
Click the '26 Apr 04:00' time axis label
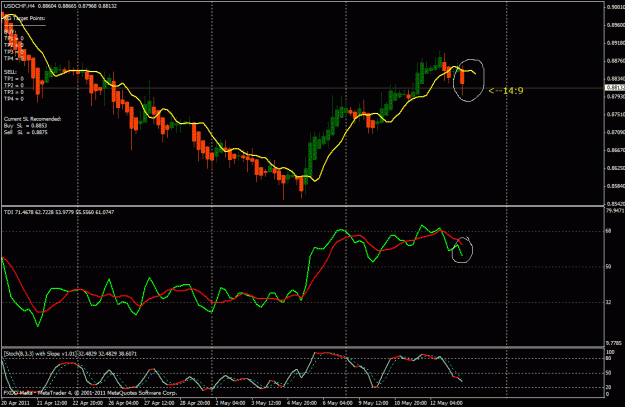(x=124, y=403)
